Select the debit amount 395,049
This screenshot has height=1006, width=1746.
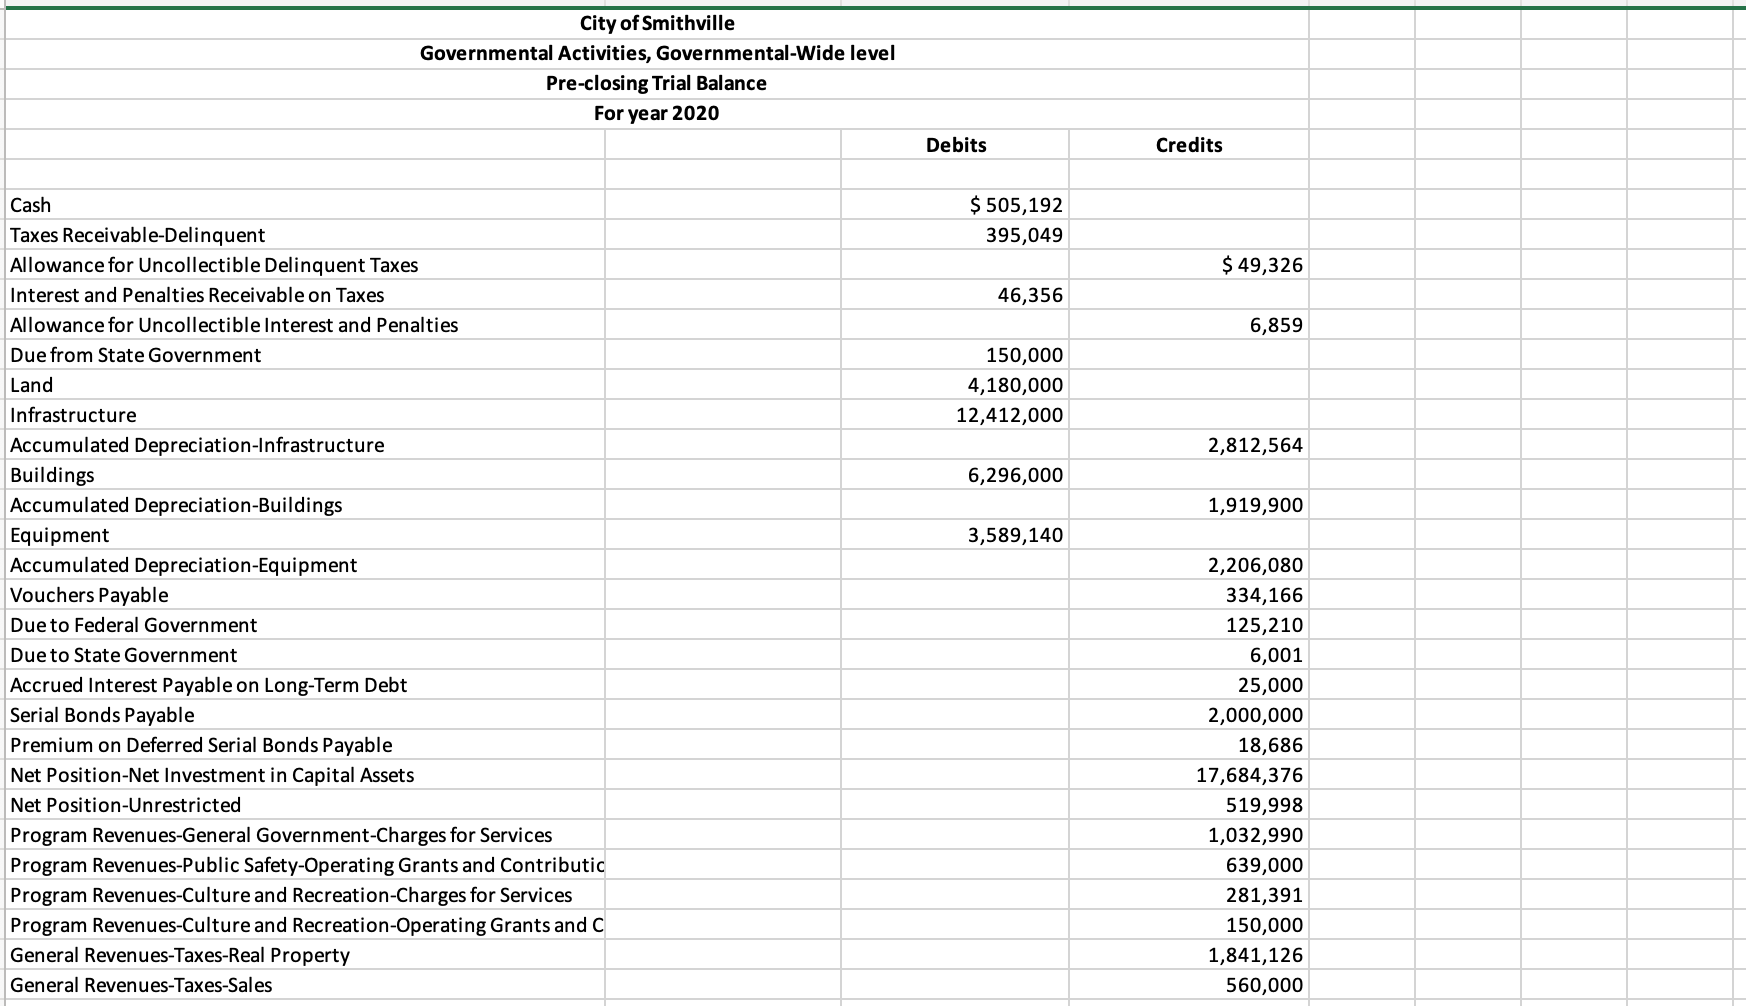tap(1025, 235)
